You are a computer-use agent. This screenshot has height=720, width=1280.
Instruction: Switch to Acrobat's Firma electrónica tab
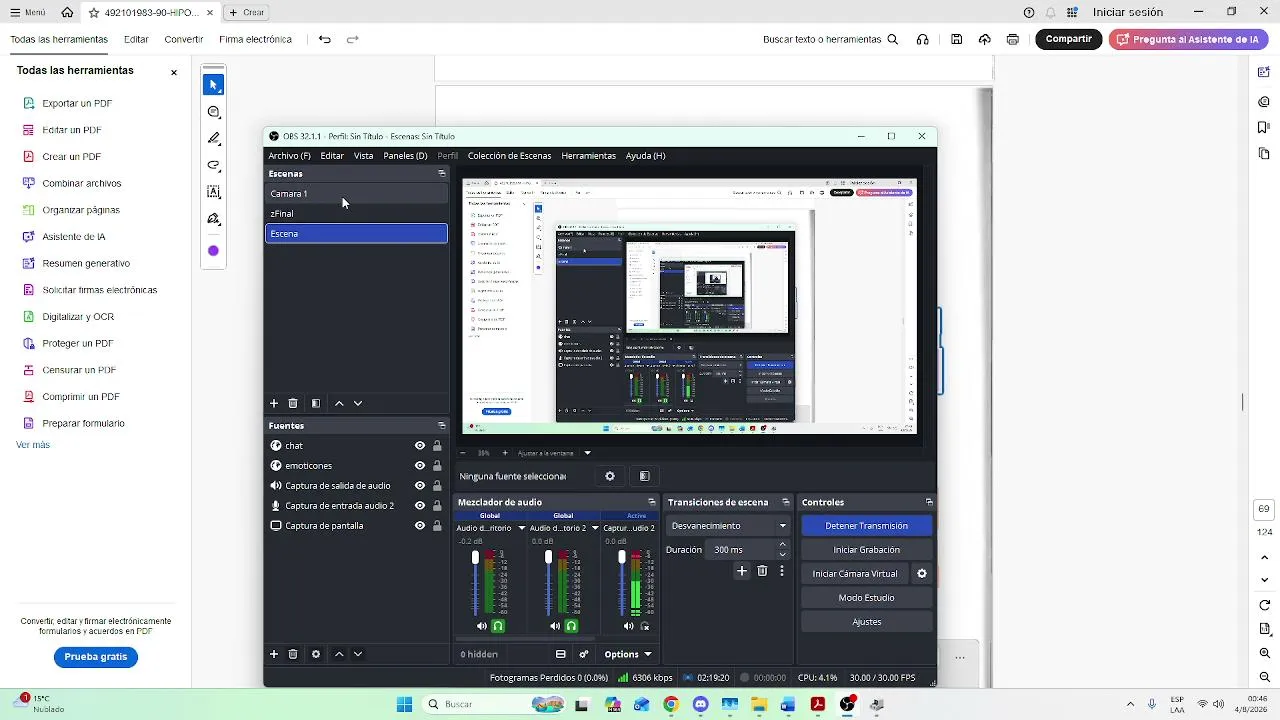pos(255,40)
